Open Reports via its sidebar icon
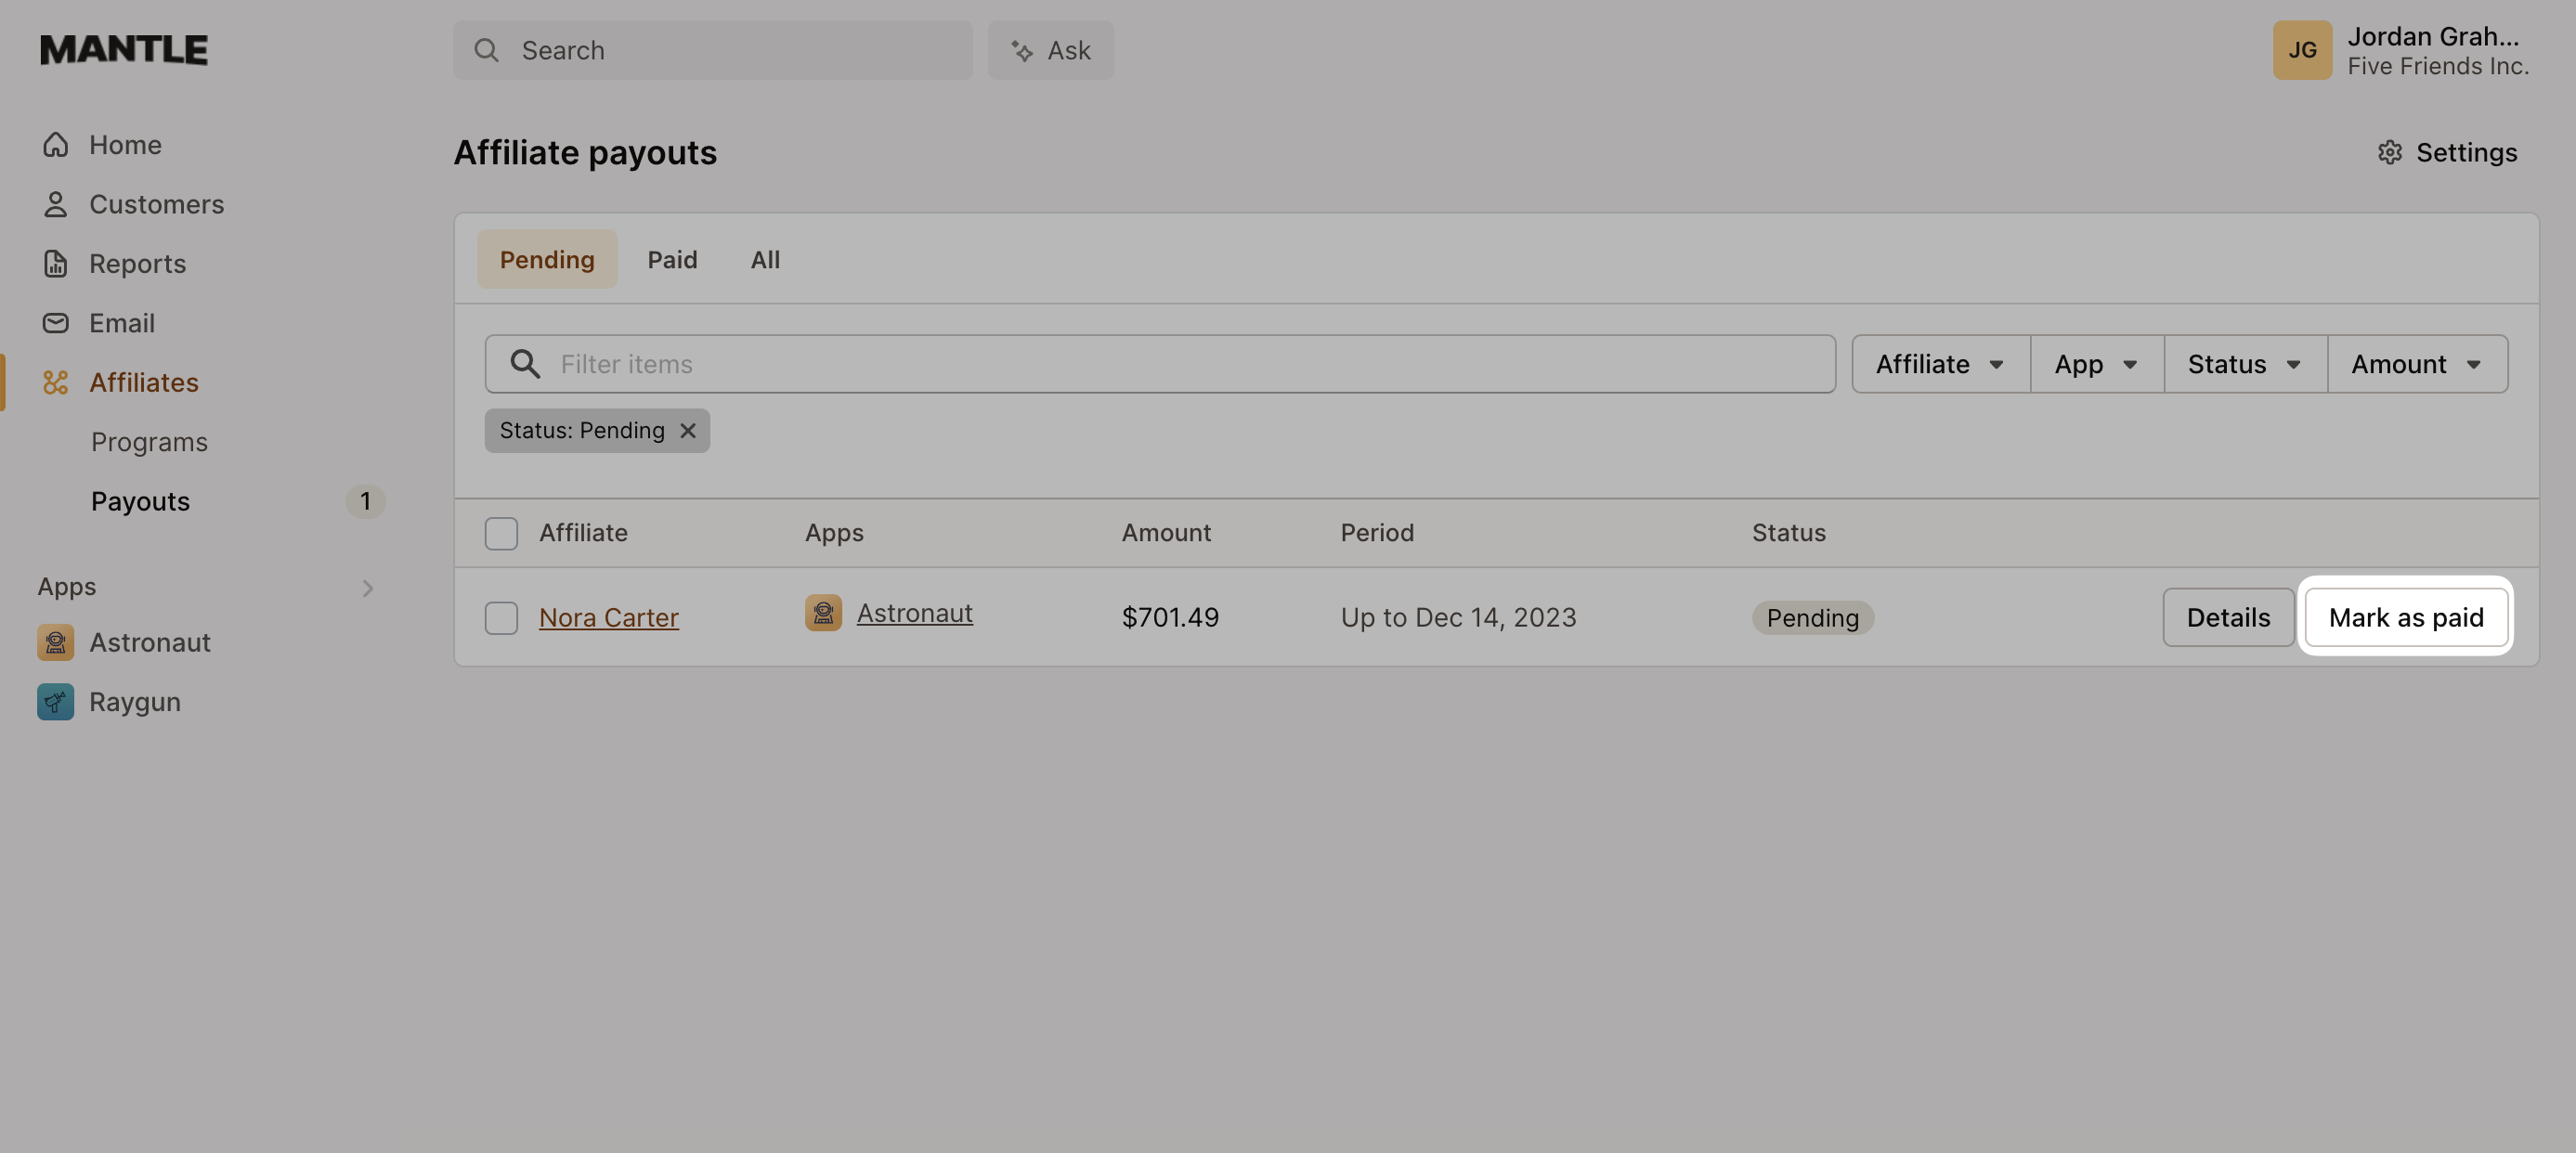This screenshot has height=1153, width=2576. 56,263
